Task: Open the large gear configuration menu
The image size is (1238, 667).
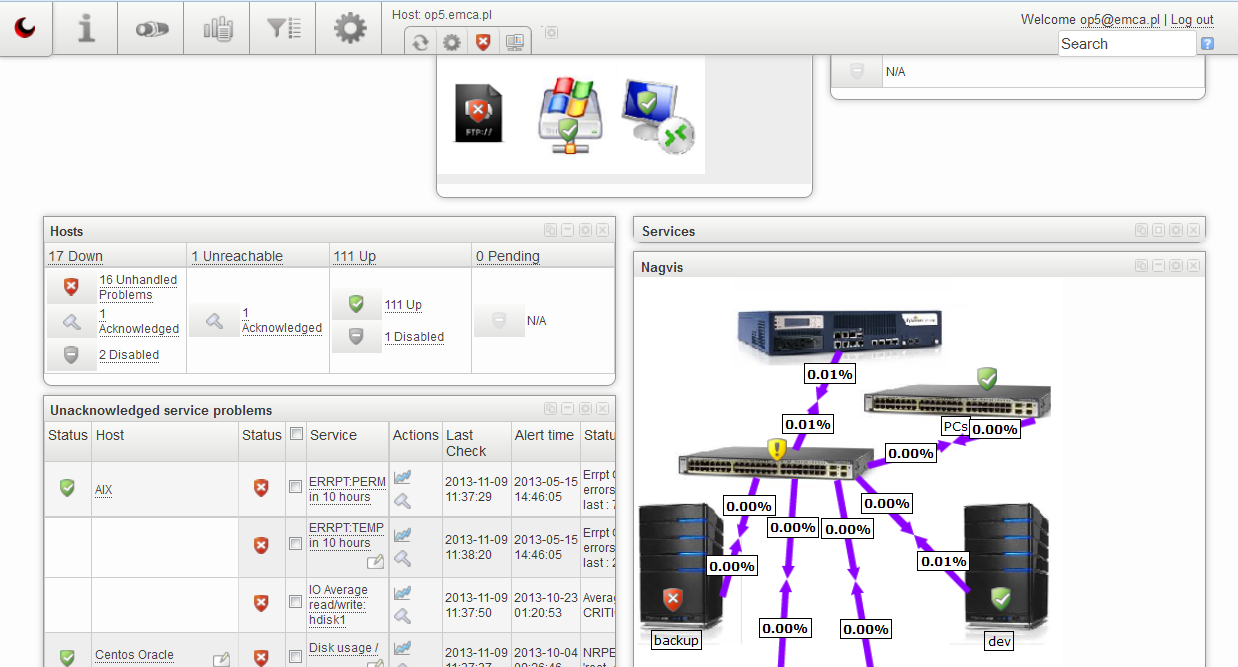Action: point(350,29)
